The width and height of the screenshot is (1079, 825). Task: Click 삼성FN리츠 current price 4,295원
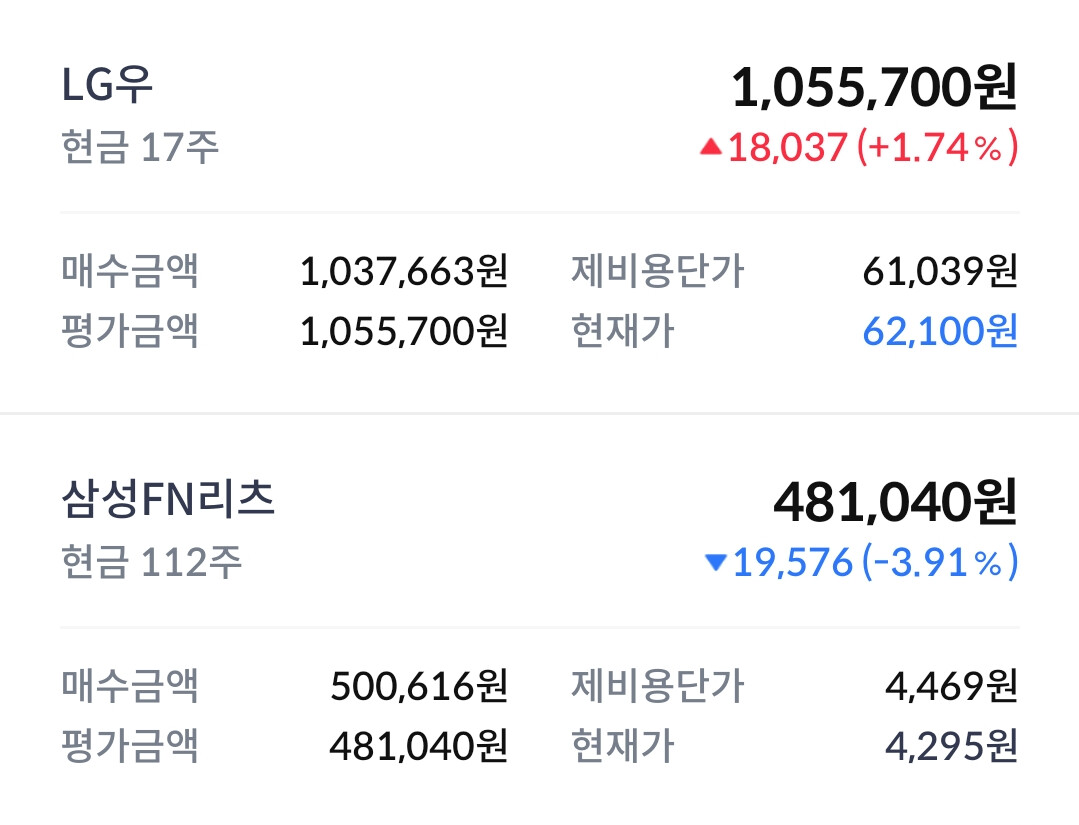[x=951, y=746]
